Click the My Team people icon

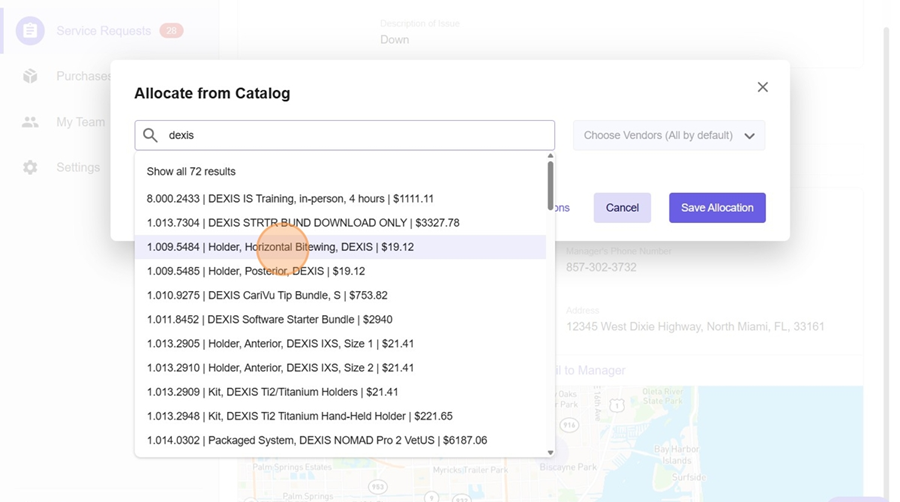click(x=30, y=122)
